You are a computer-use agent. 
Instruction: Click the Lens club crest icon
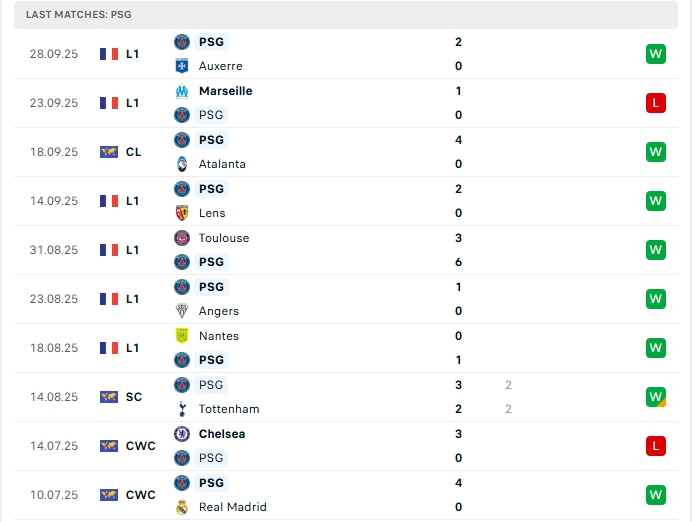point(182,213)
